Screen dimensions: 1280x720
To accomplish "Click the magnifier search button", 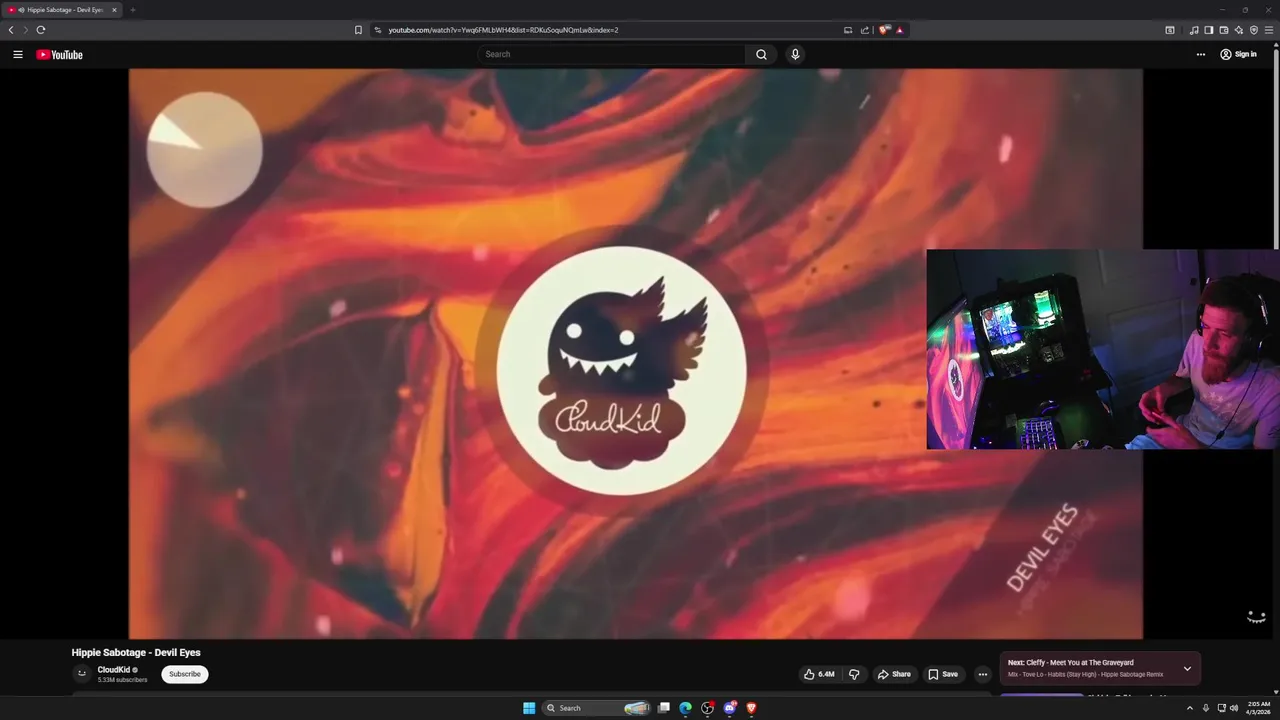I will coord(761,55).
